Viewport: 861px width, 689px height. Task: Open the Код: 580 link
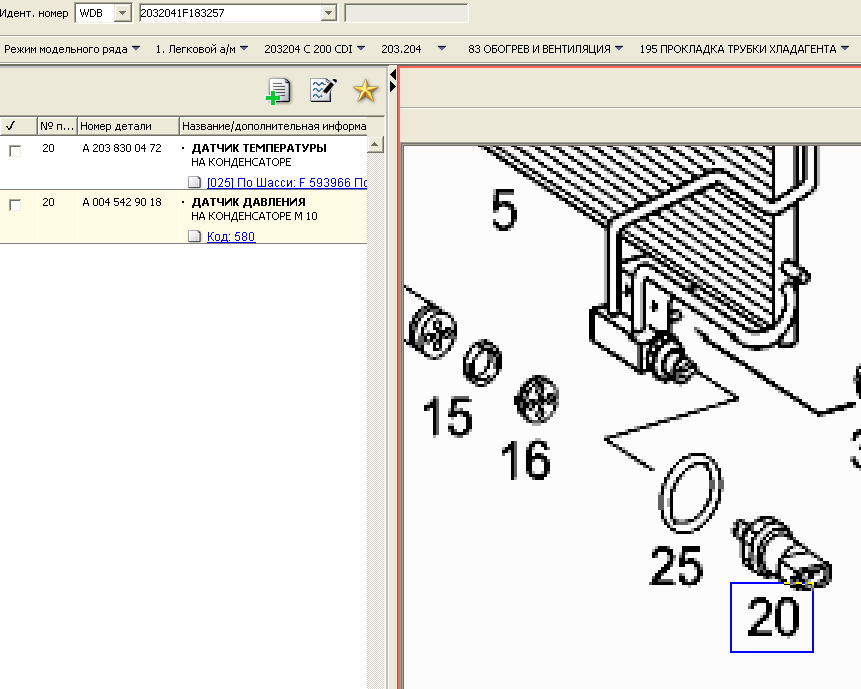click(231, 236)
